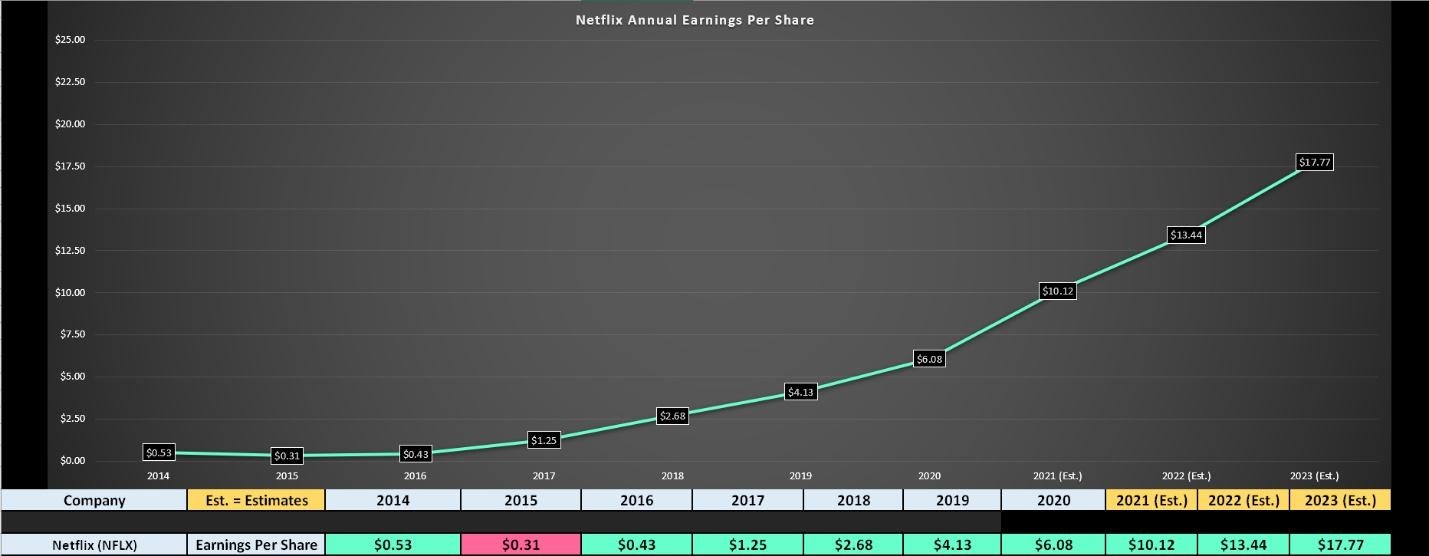Select the $4.13 chart data point label

tap(801, 392)
